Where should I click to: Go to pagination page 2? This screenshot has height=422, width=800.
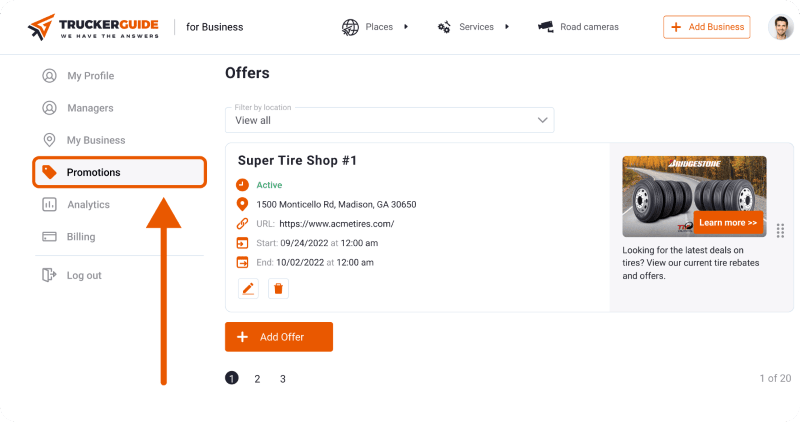[x=257, y=379]
